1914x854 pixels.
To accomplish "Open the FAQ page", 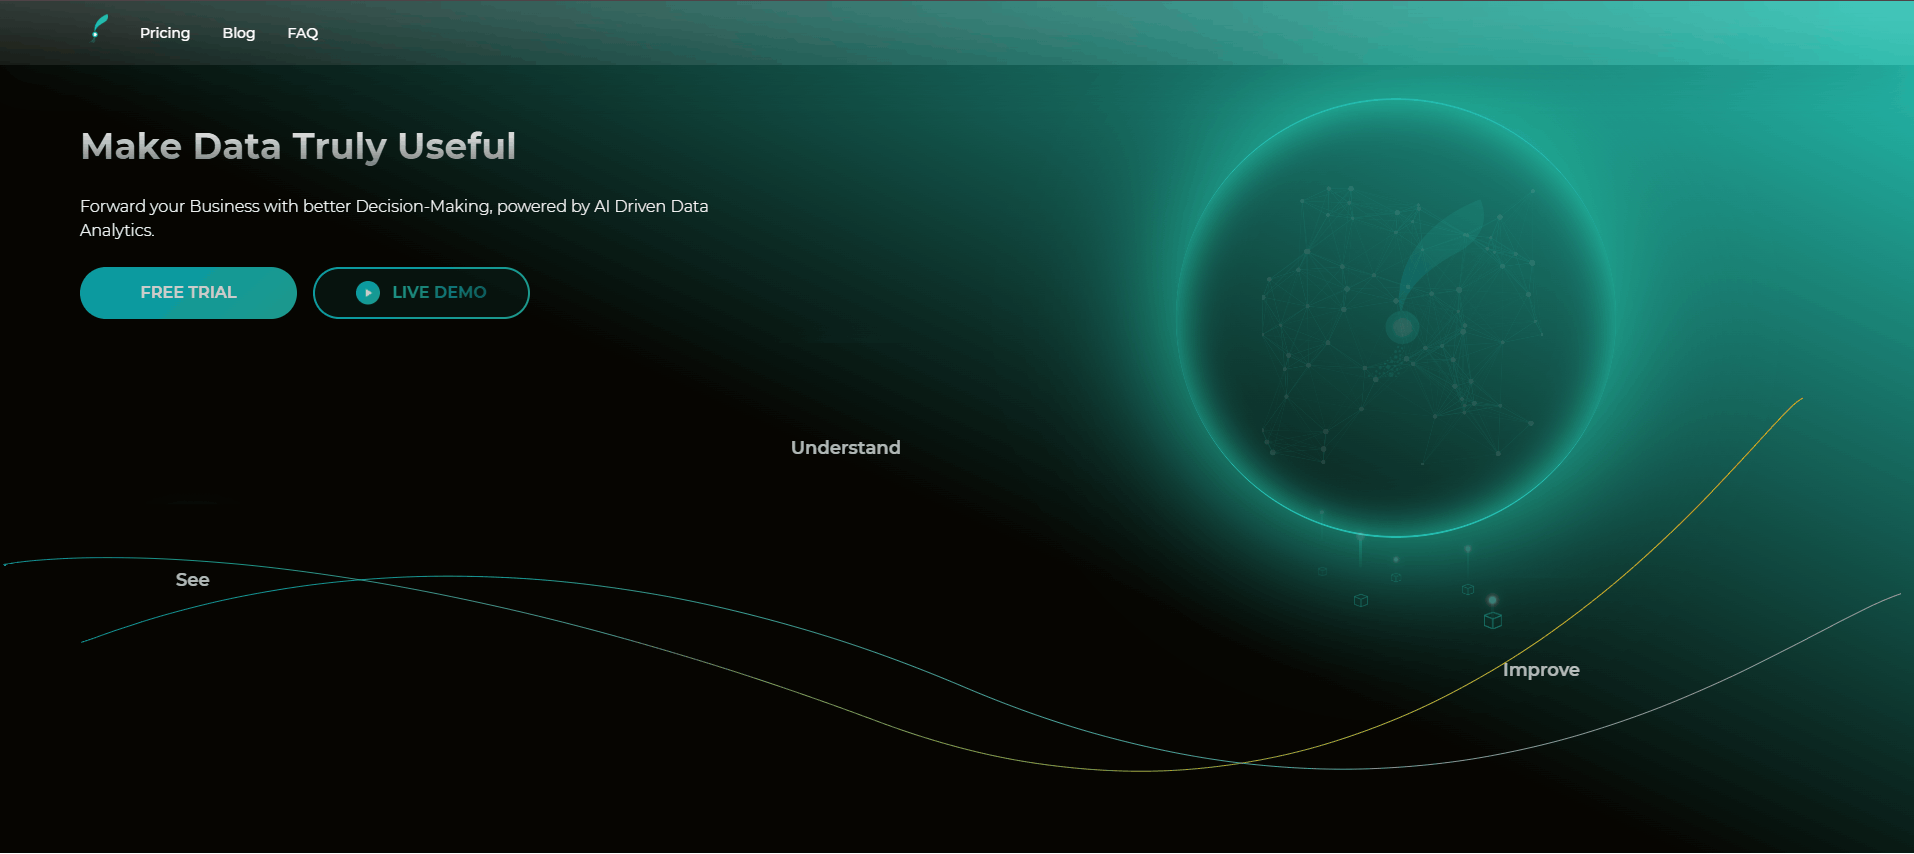I will (x=302, y=33).
